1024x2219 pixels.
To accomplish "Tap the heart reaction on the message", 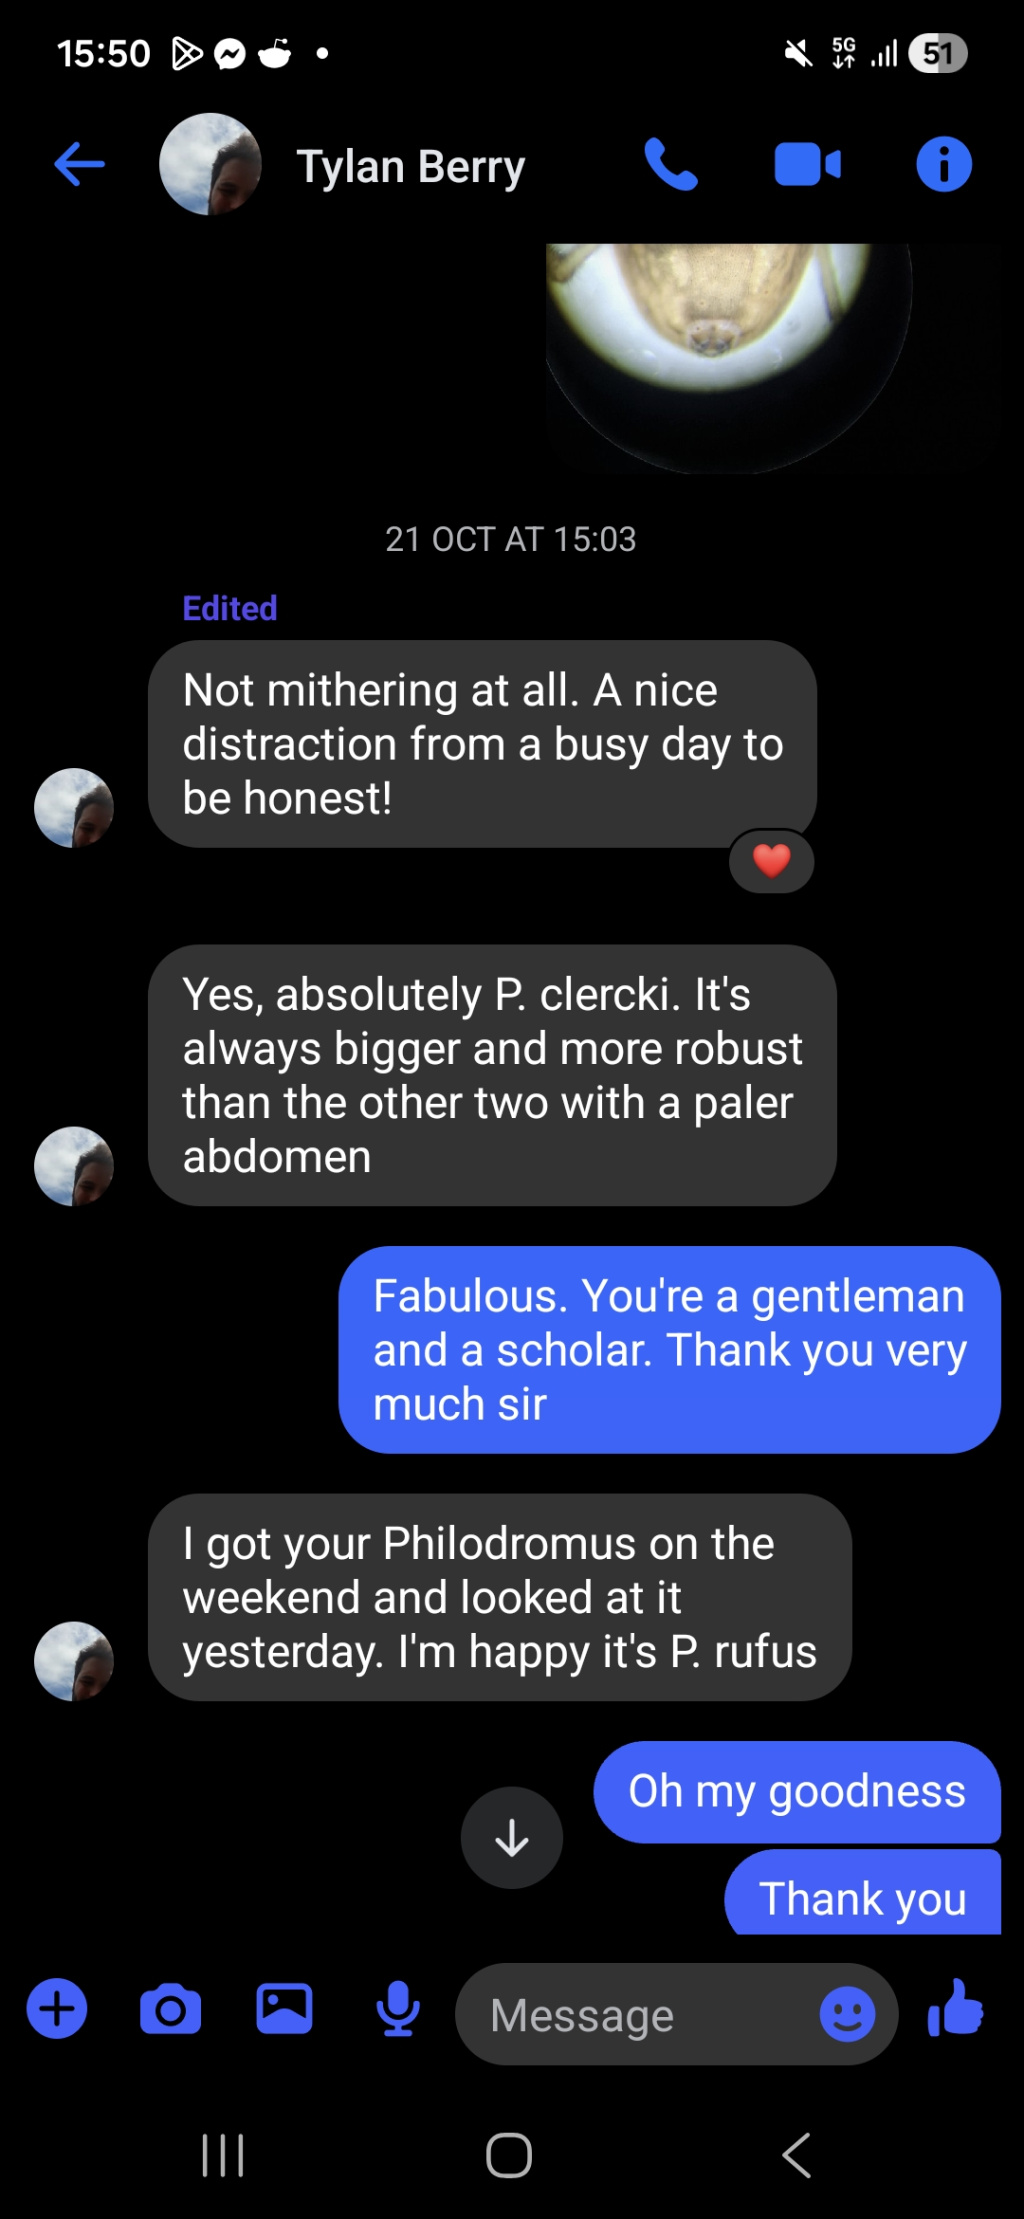I will tap(771, 861).
